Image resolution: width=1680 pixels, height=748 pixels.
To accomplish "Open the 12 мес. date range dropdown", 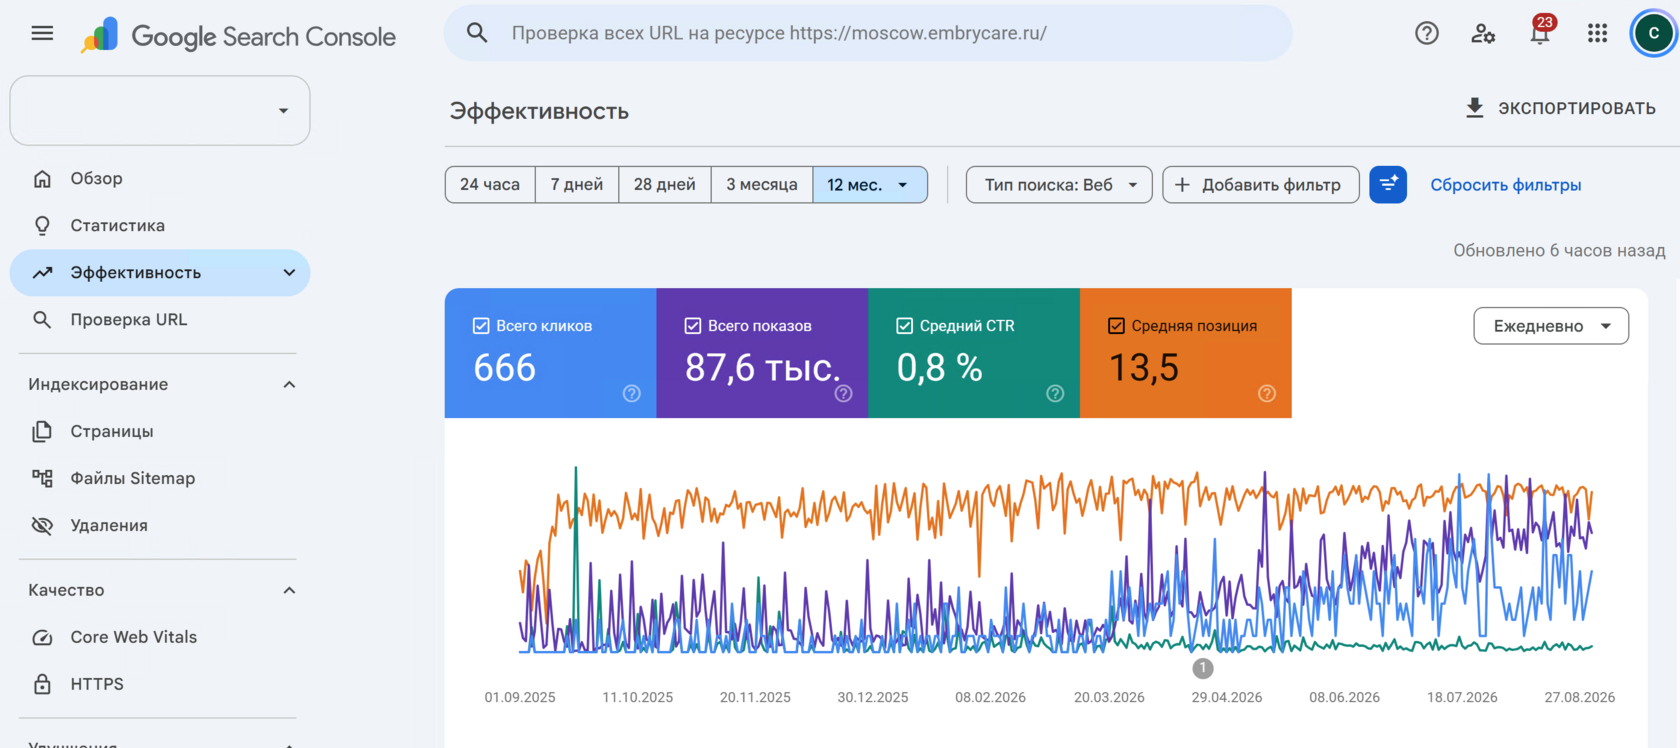I will tap(870, 185).
